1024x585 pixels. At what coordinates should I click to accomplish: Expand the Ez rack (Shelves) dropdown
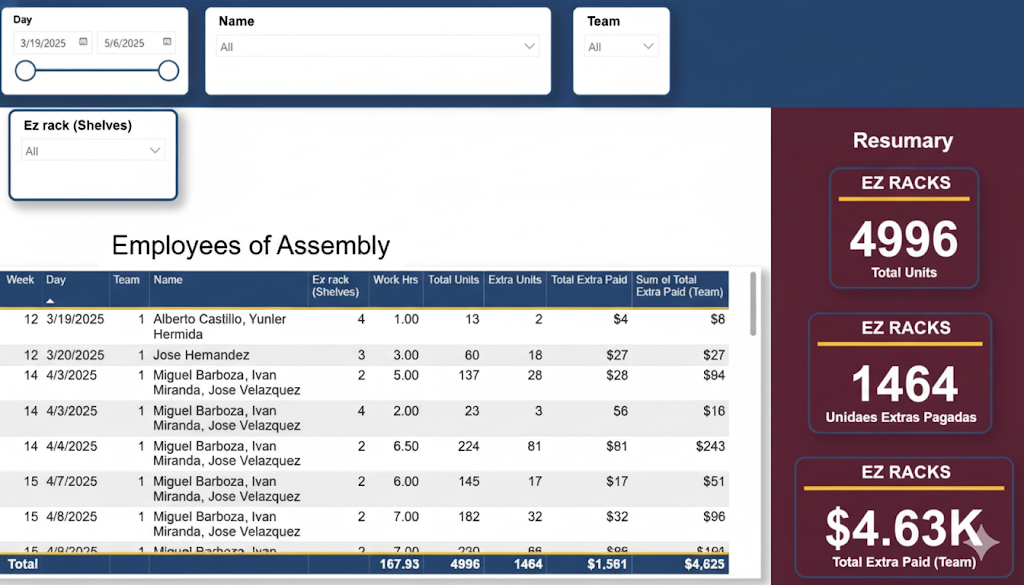[x=155, y=151]
